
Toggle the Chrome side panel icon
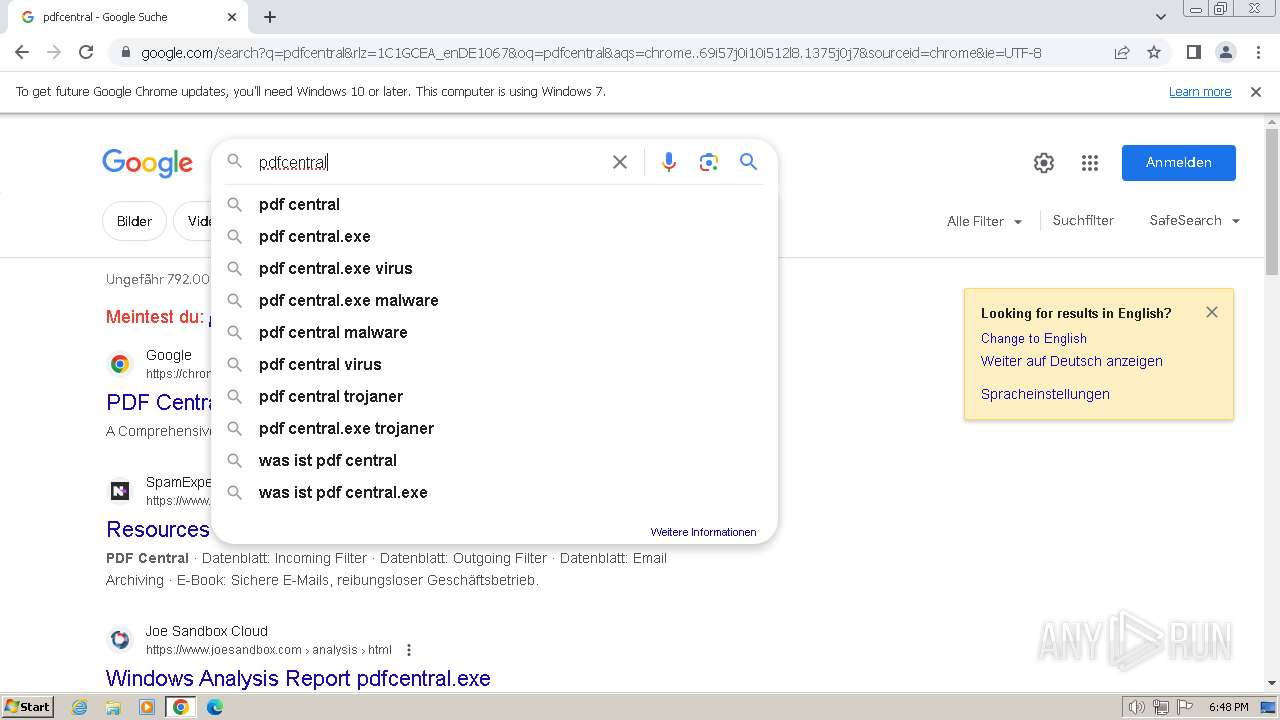1193,52
